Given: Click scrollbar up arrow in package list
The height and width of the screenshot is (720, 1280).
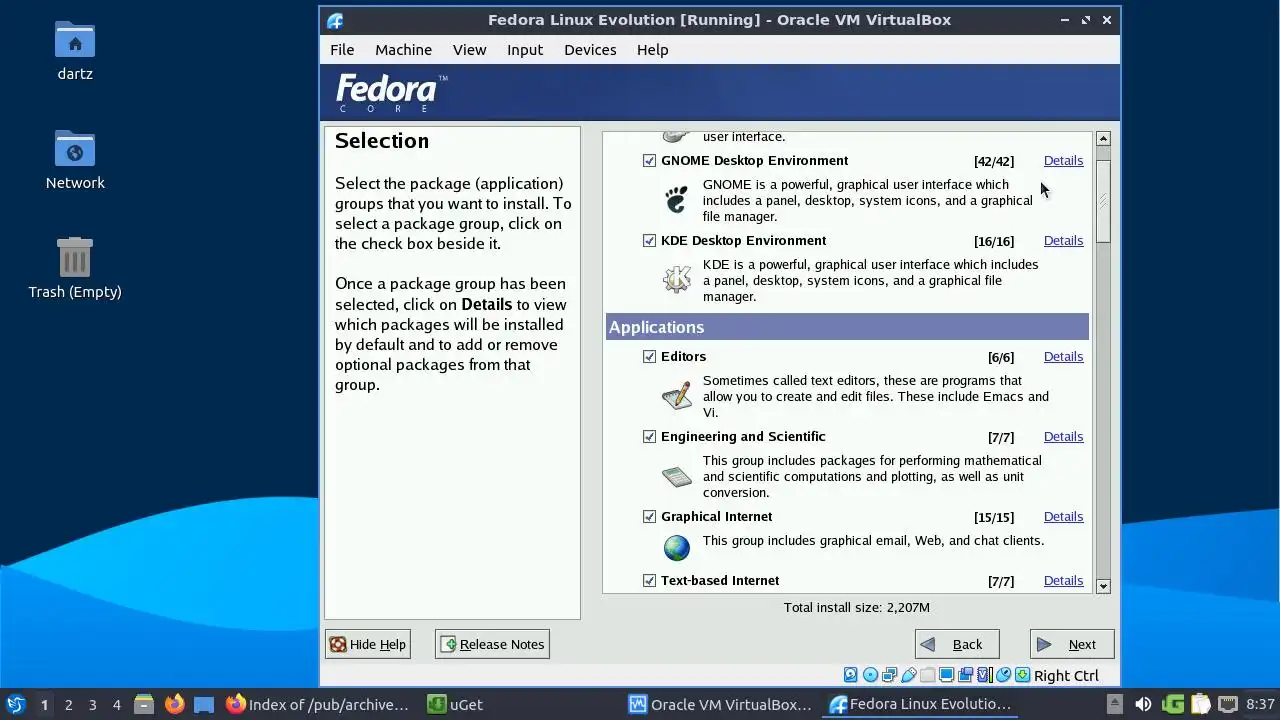Looking at the screenshot, I should pos(1103,138).
